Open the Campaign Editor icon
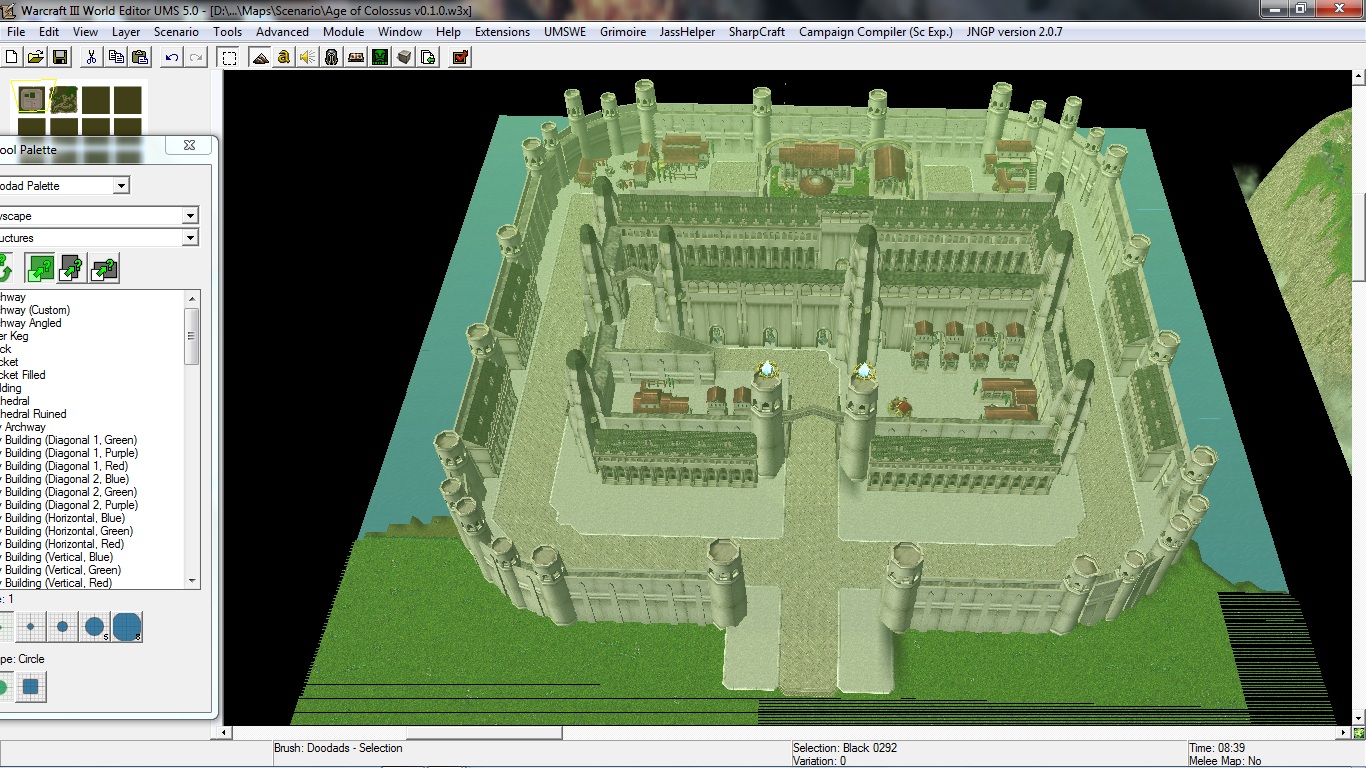The image size is (1366, 768). 356,57
